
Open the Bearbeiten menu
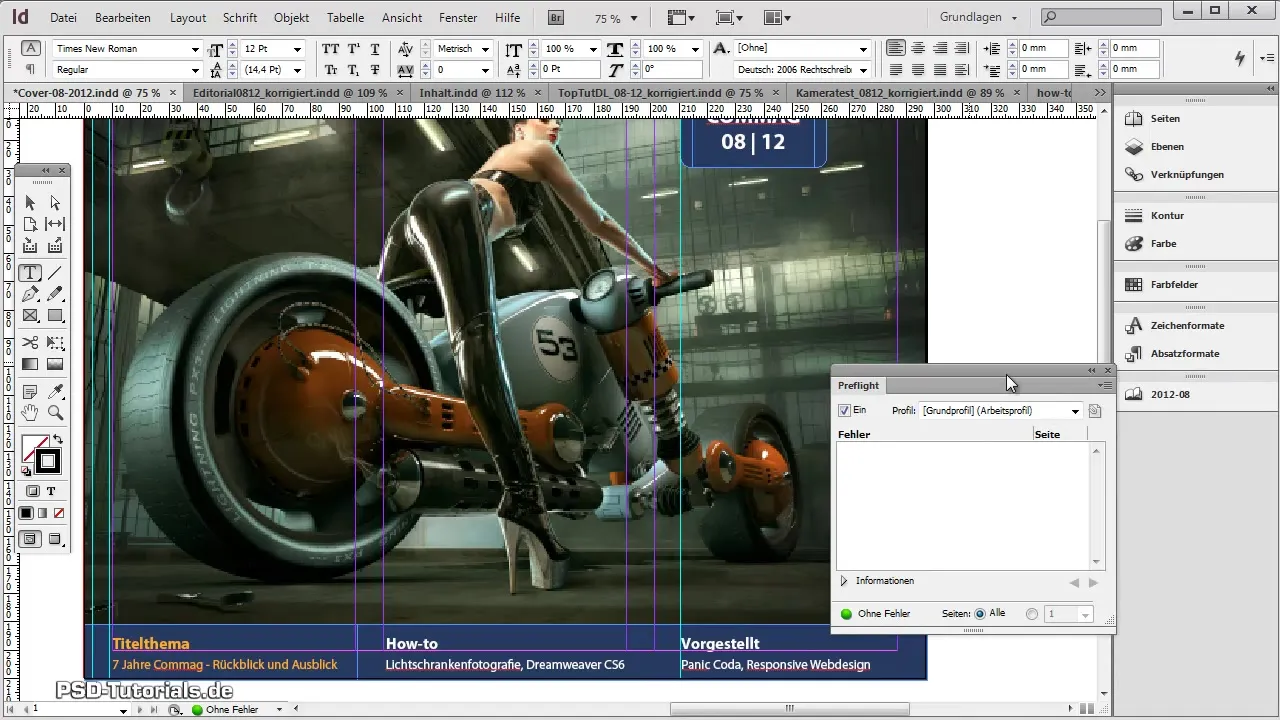(122, 18)
